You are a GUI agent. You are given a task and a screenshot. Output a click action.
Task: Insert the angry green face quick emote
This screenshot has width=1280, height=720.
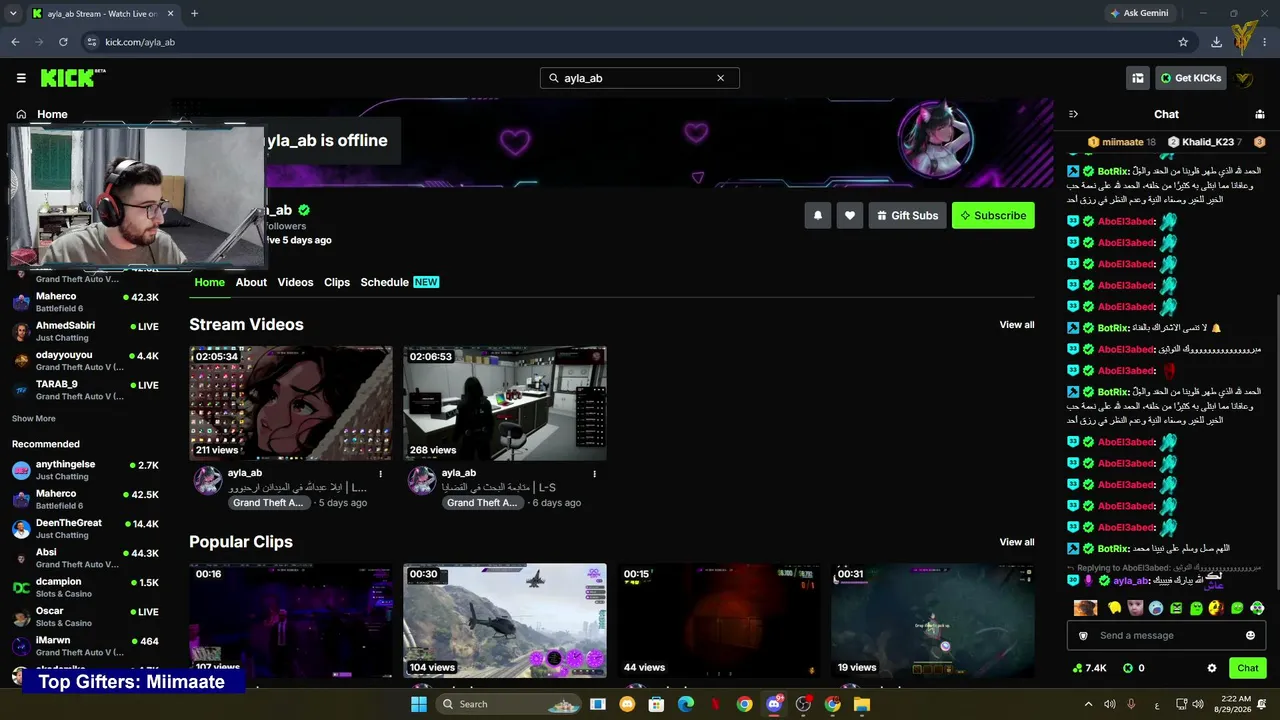coord(1176,608)
